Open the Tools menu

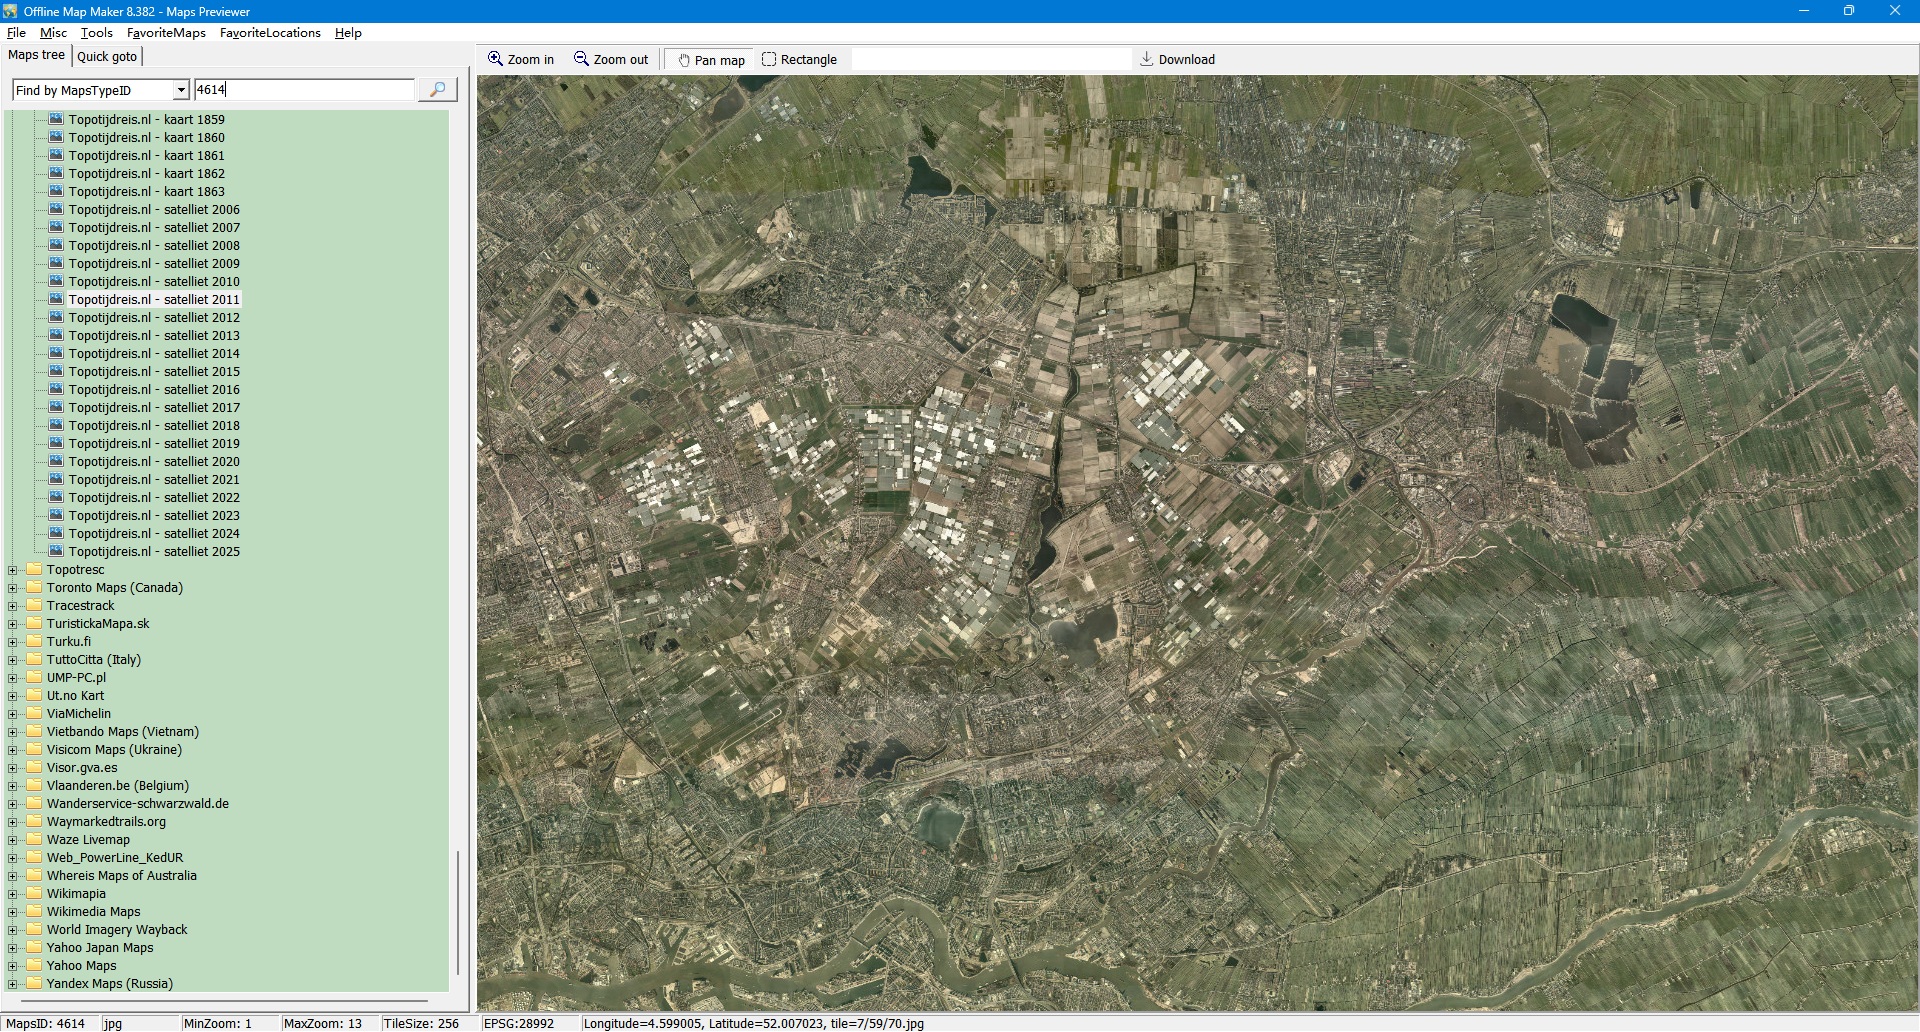[97, 33]
